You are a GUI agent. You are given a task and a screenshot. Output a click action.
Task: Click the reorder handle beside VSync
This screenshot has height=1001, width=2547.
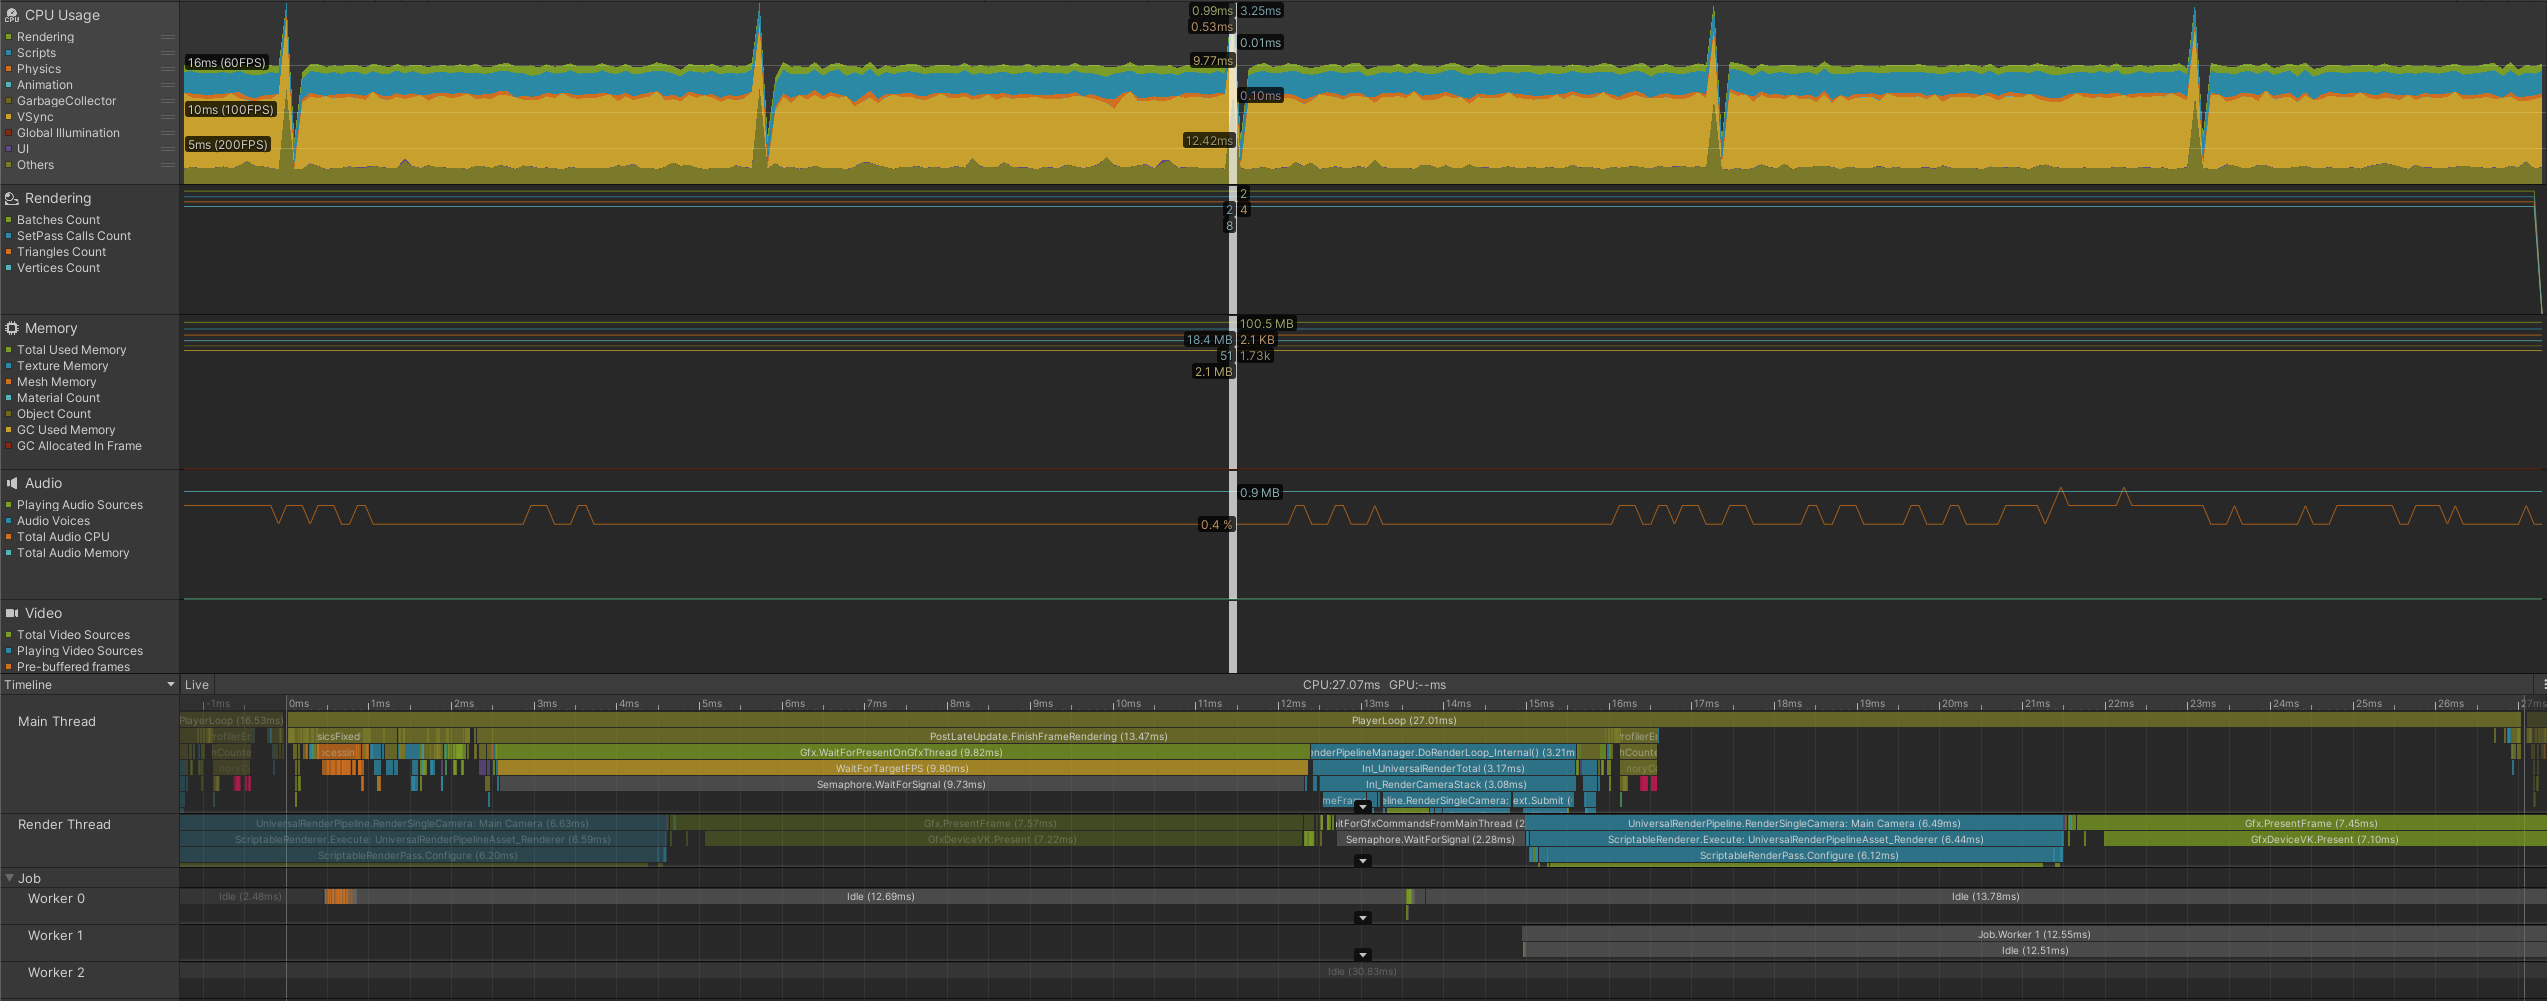(168, 117)
